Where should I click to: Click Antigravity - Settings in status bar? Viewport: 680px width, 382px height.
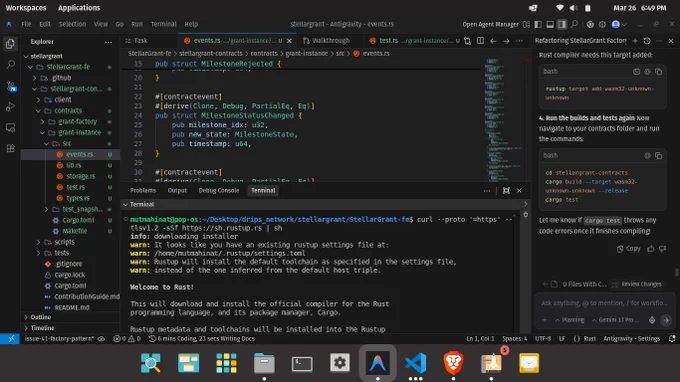tap(632, 339)
